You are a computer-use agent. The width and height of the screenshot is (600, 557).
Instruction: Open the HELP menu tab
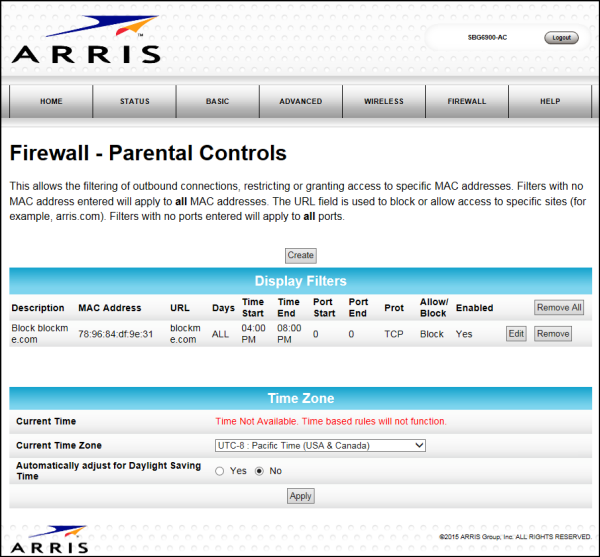tap(550, 101)
